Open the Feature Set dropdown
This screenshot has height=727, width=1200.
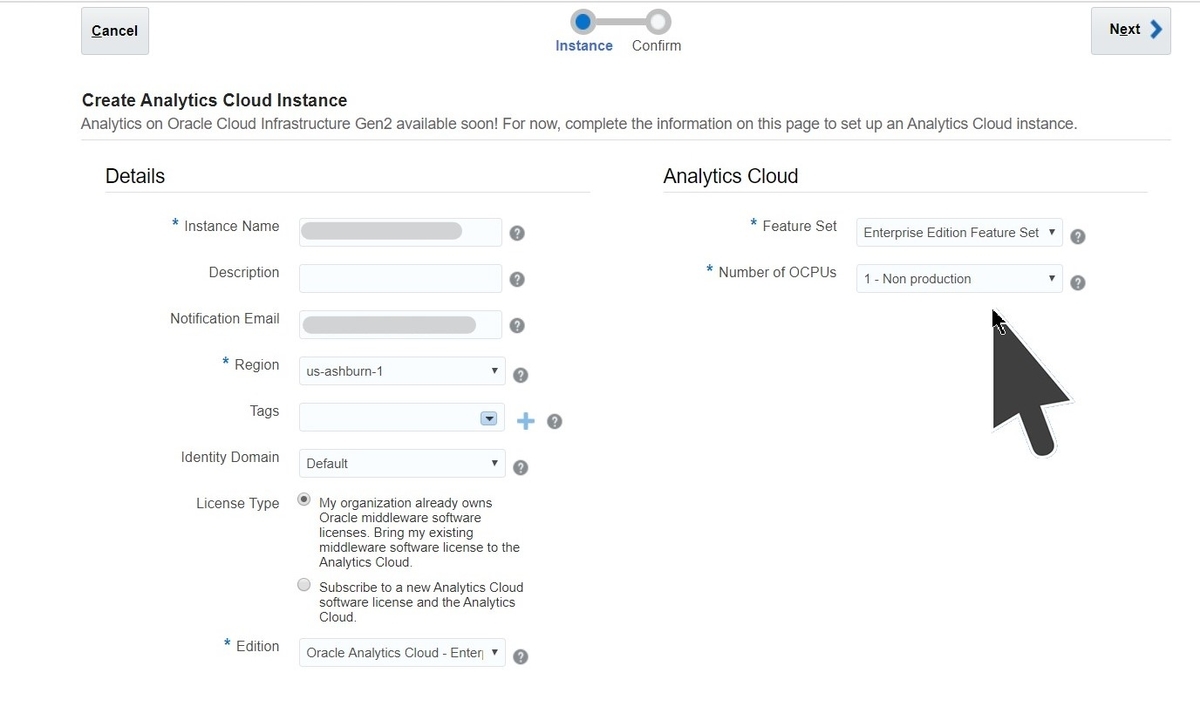click(x=959, y=232)
